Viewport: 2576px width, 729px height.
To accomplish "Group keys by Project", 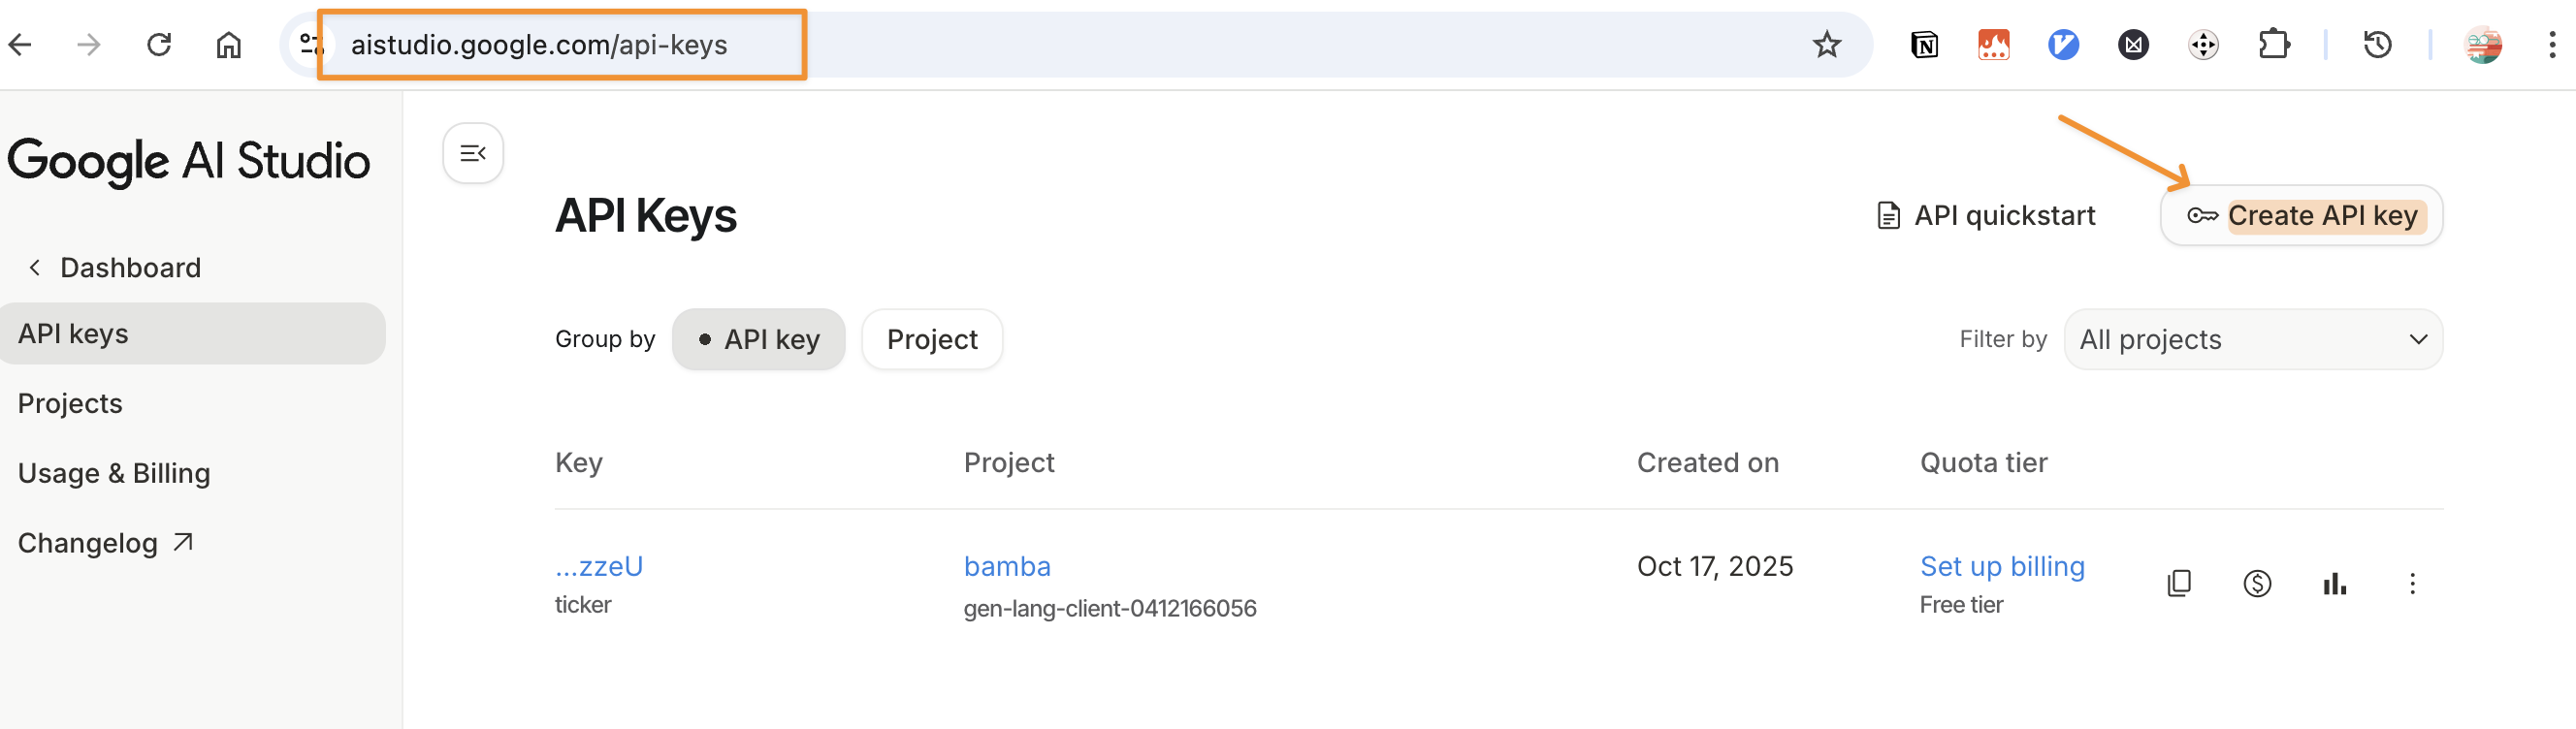I will coord(932,340).
